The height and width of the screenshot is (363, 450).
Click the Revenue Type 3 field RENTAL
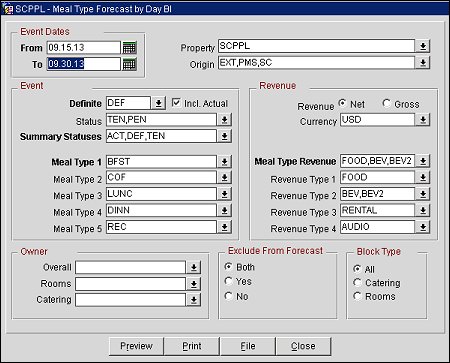378,211
